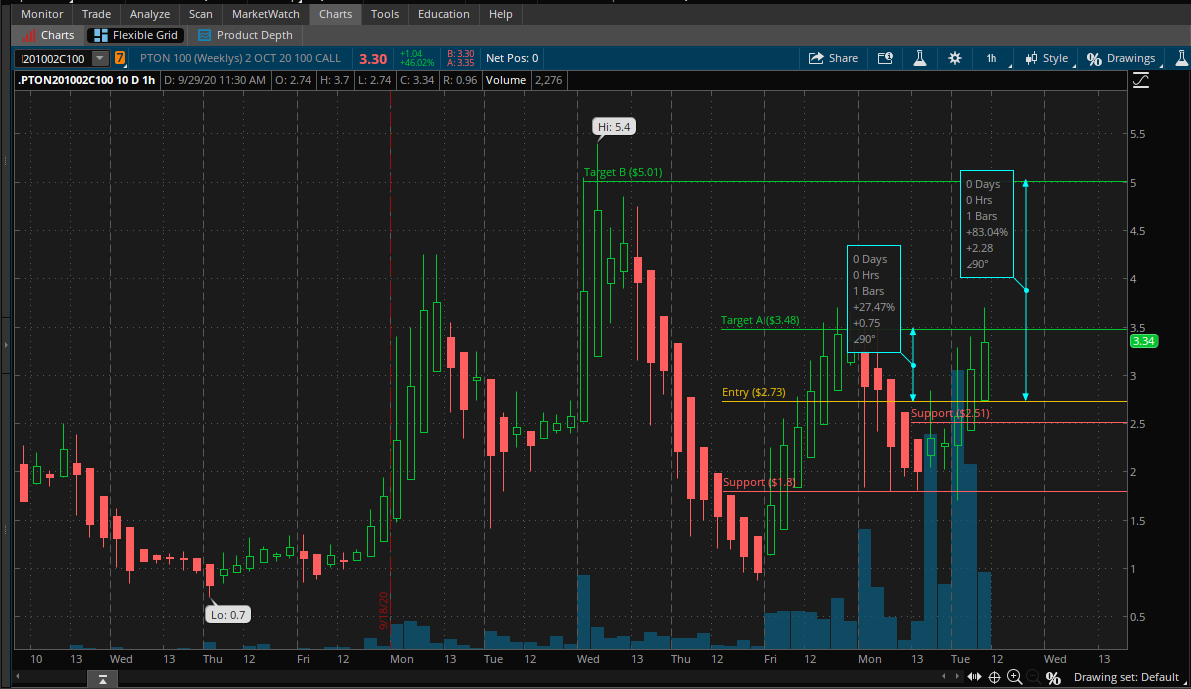Click the Lo: 0.7 price bubble
This screenshot has height=689, width=1191.
228,615
